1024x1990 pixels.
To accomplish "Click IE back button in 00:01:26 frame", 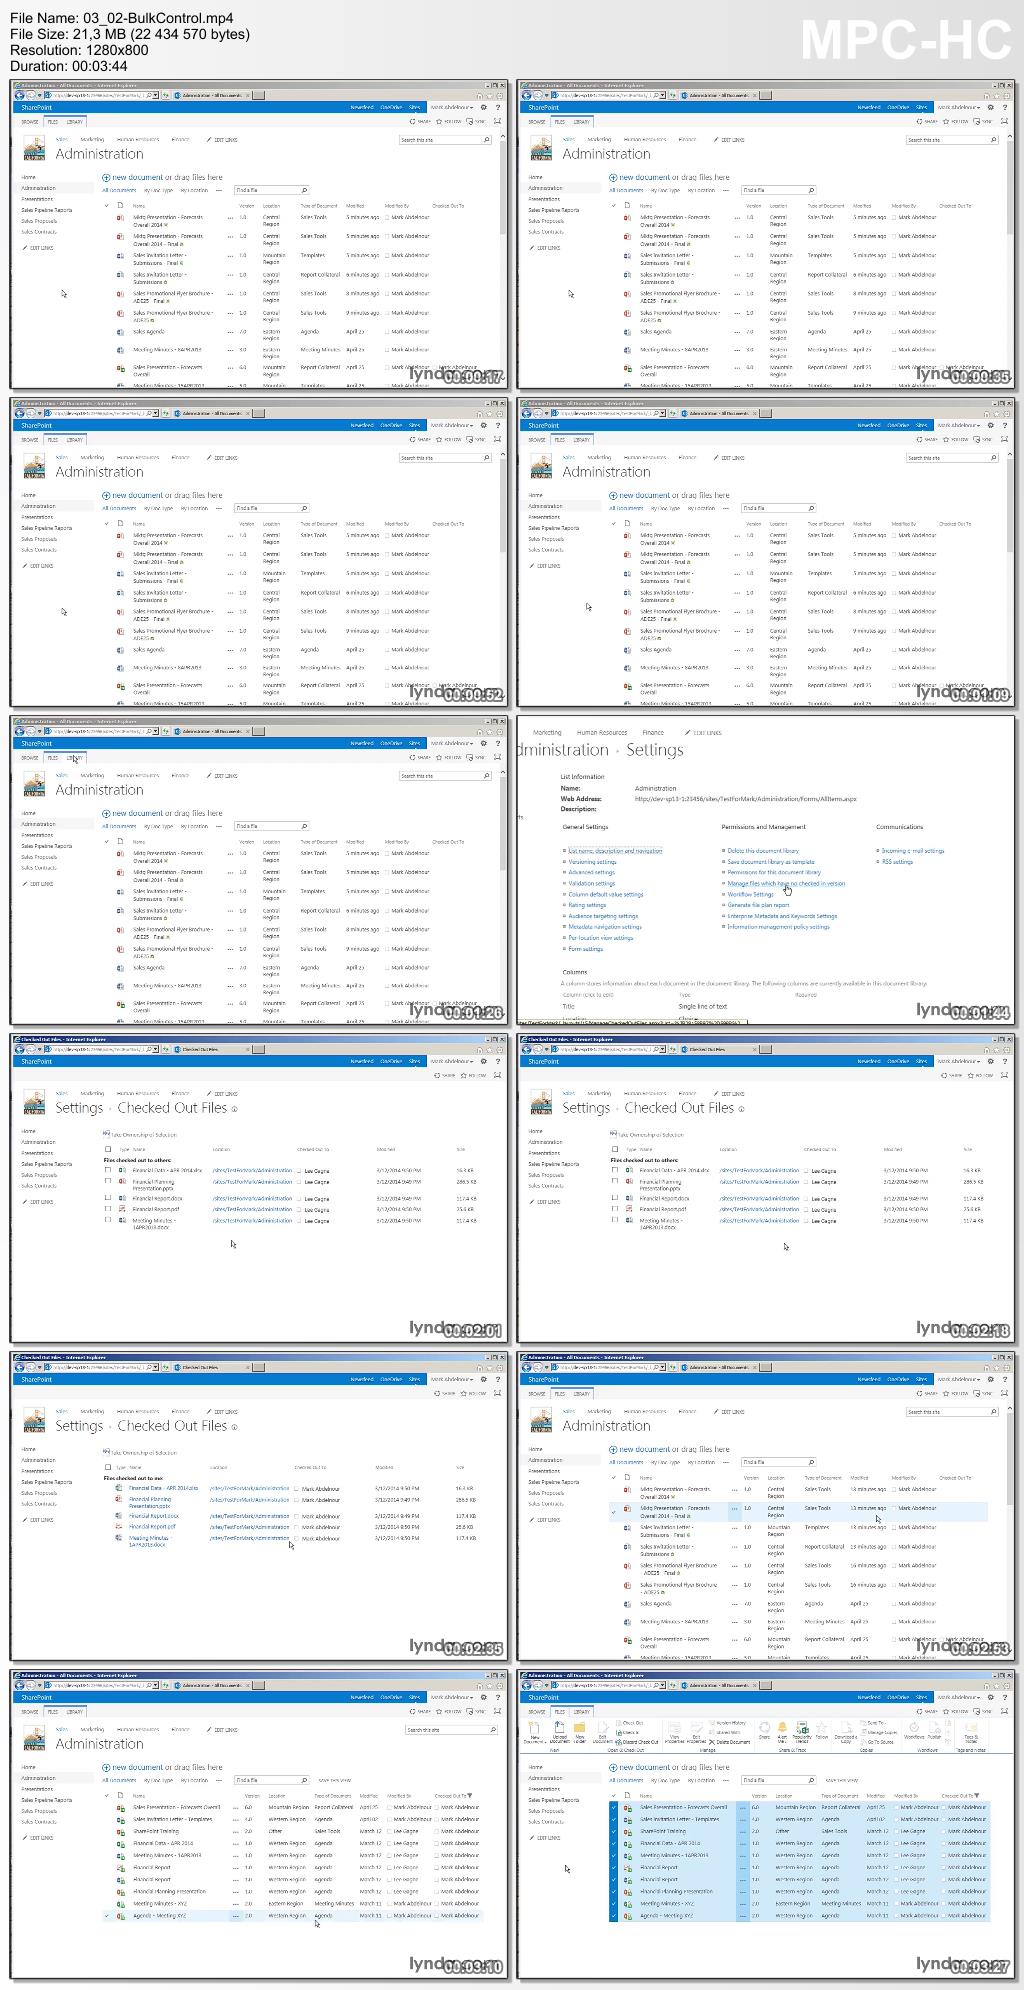I will click(x=19, y=731).
